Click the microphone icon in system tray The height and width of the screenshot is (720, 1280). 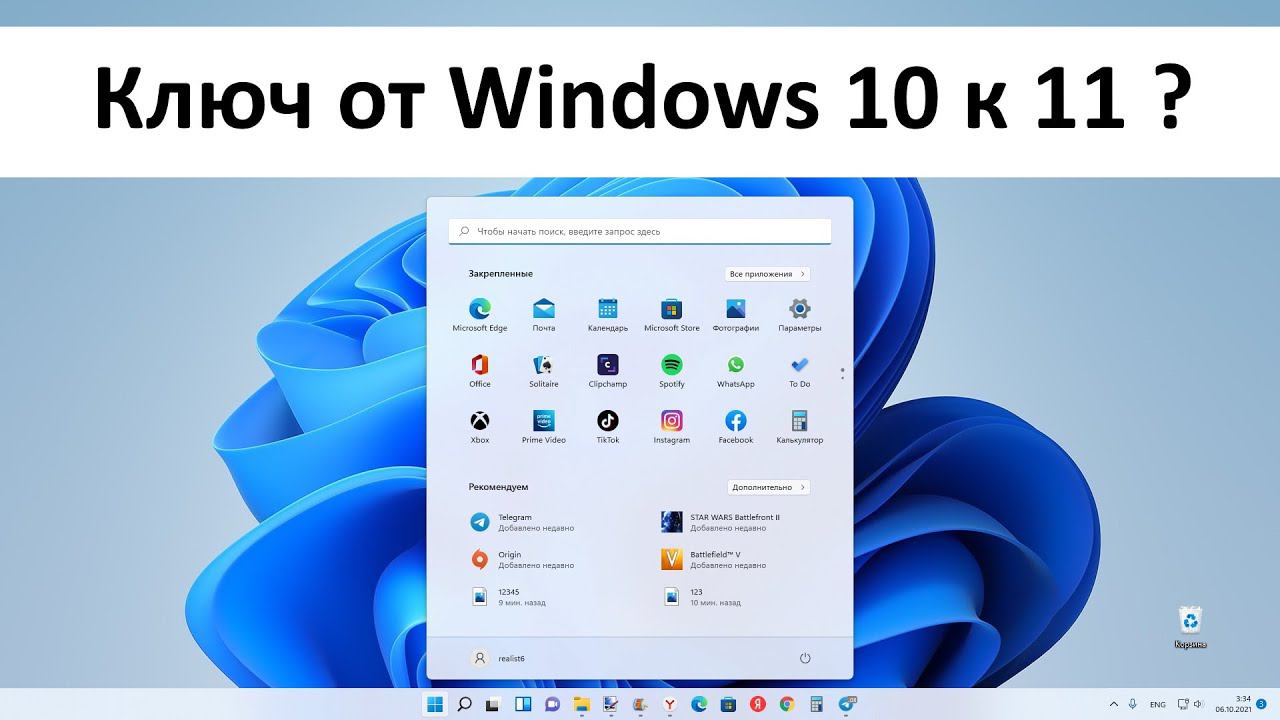[1133, 704]
